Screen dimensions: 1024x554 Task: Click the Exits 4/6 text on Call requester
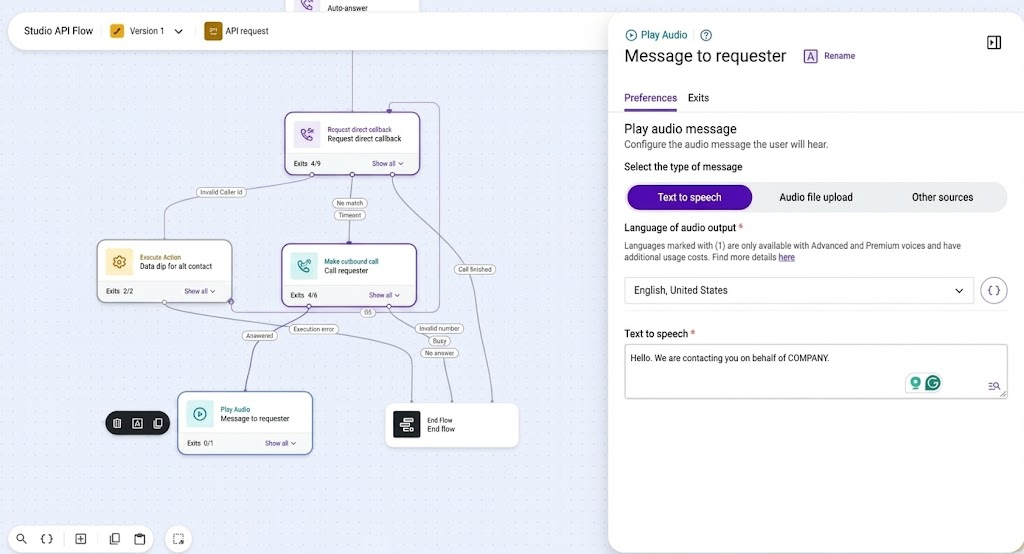coord(304,295)
